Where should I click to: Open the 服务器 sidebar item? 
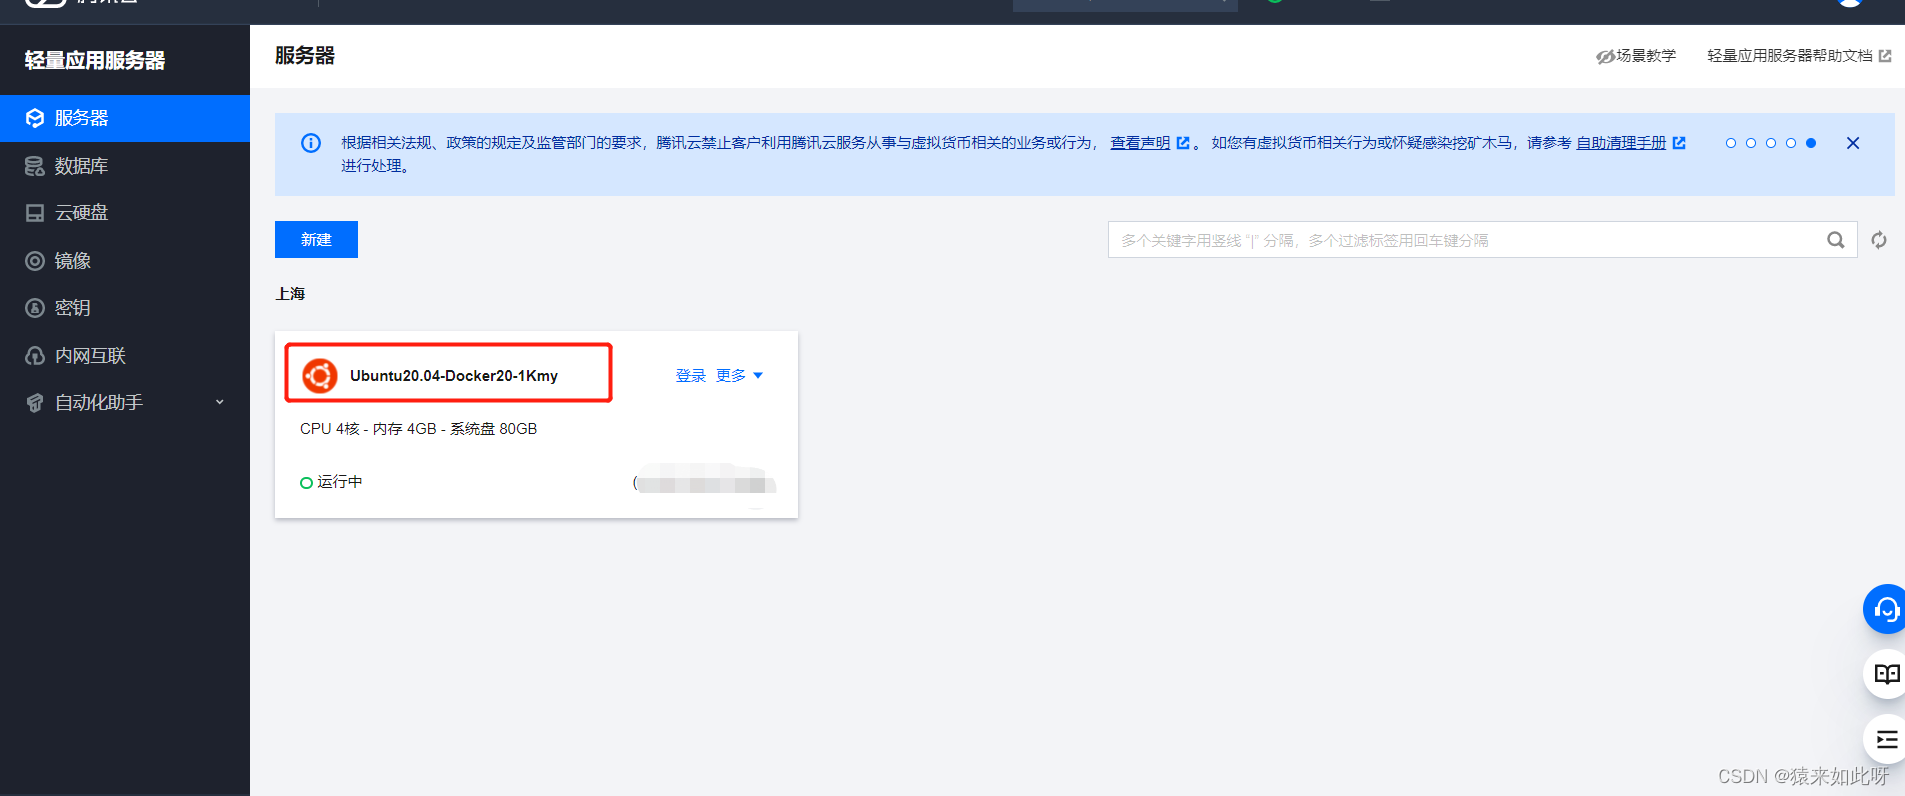[124, 118]
